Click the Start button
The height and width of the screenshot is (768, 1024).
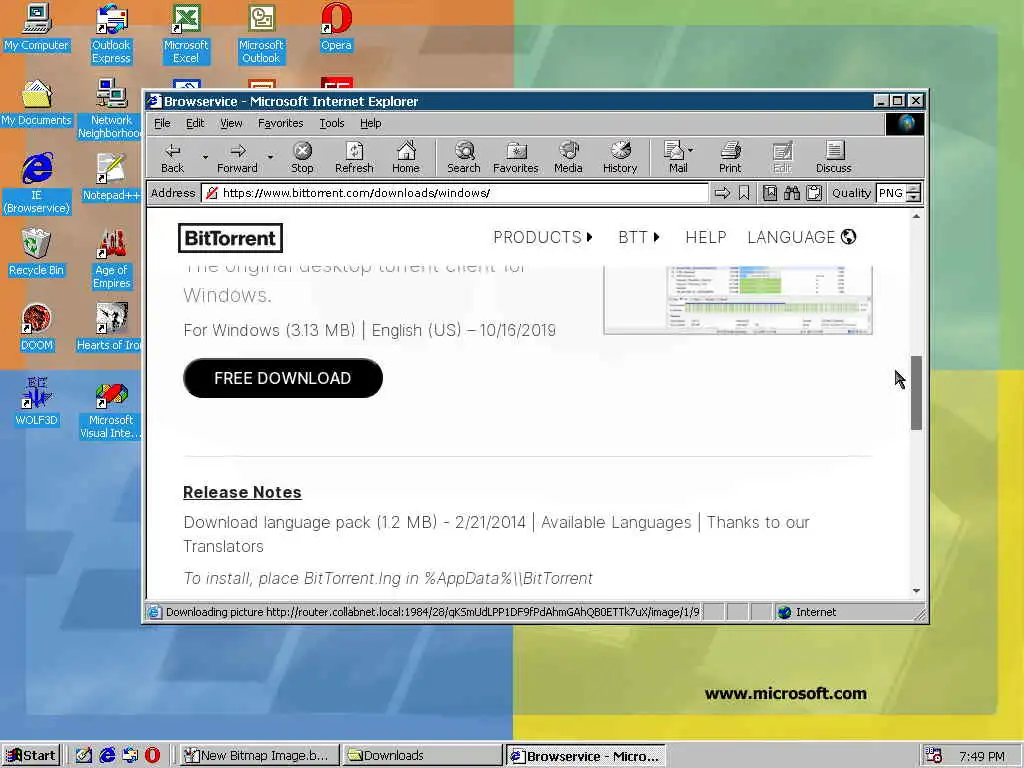pos(31,756)
